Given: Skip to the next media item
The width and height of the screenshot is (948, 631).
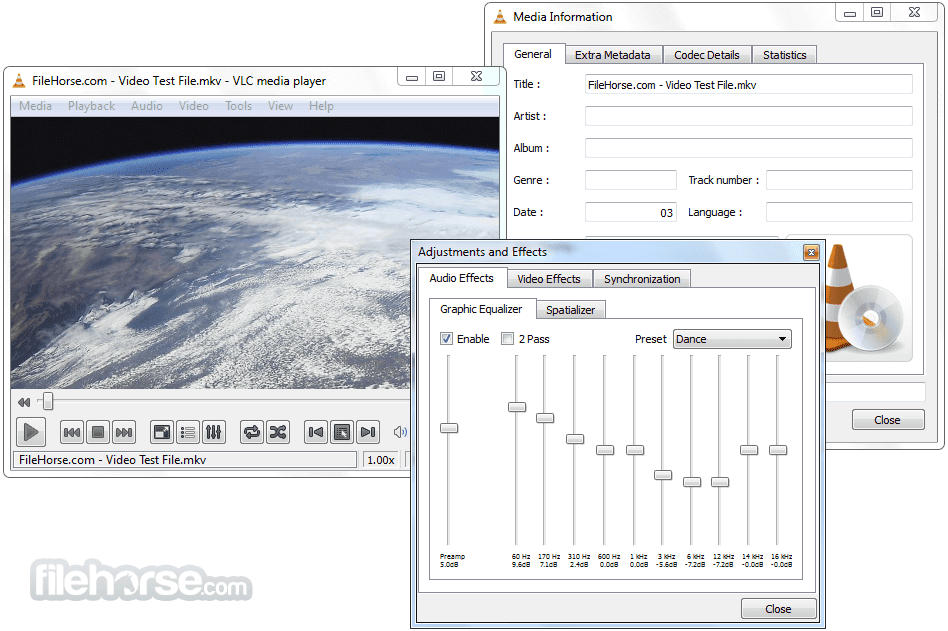Looking at the screenshot, I should click(x=123, y=431).
